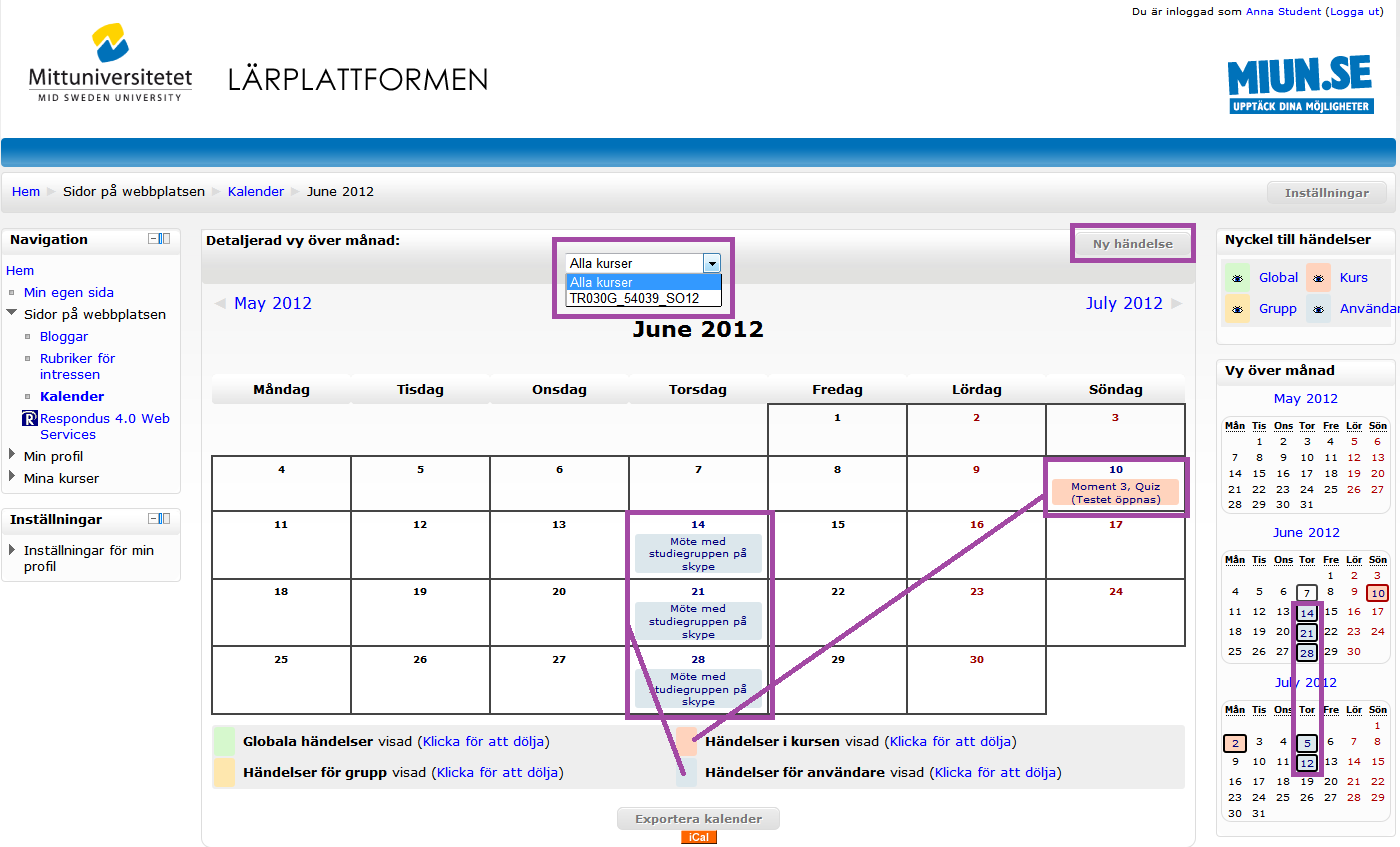Screen dimensions: 1400x847
Task: Click the Torsdag column header
Action: coord(698,389)
